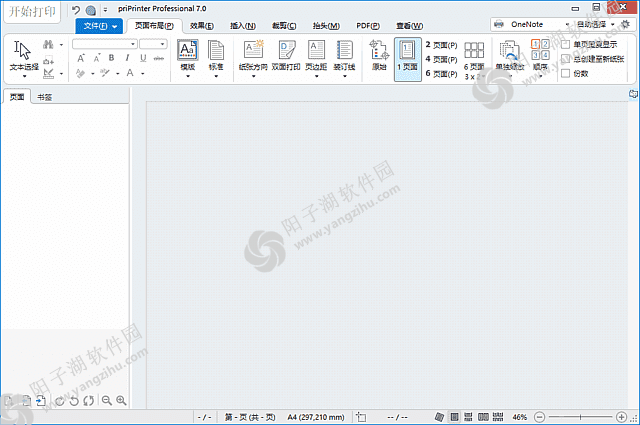Click the ruler measure tool icon

(49, 73)
